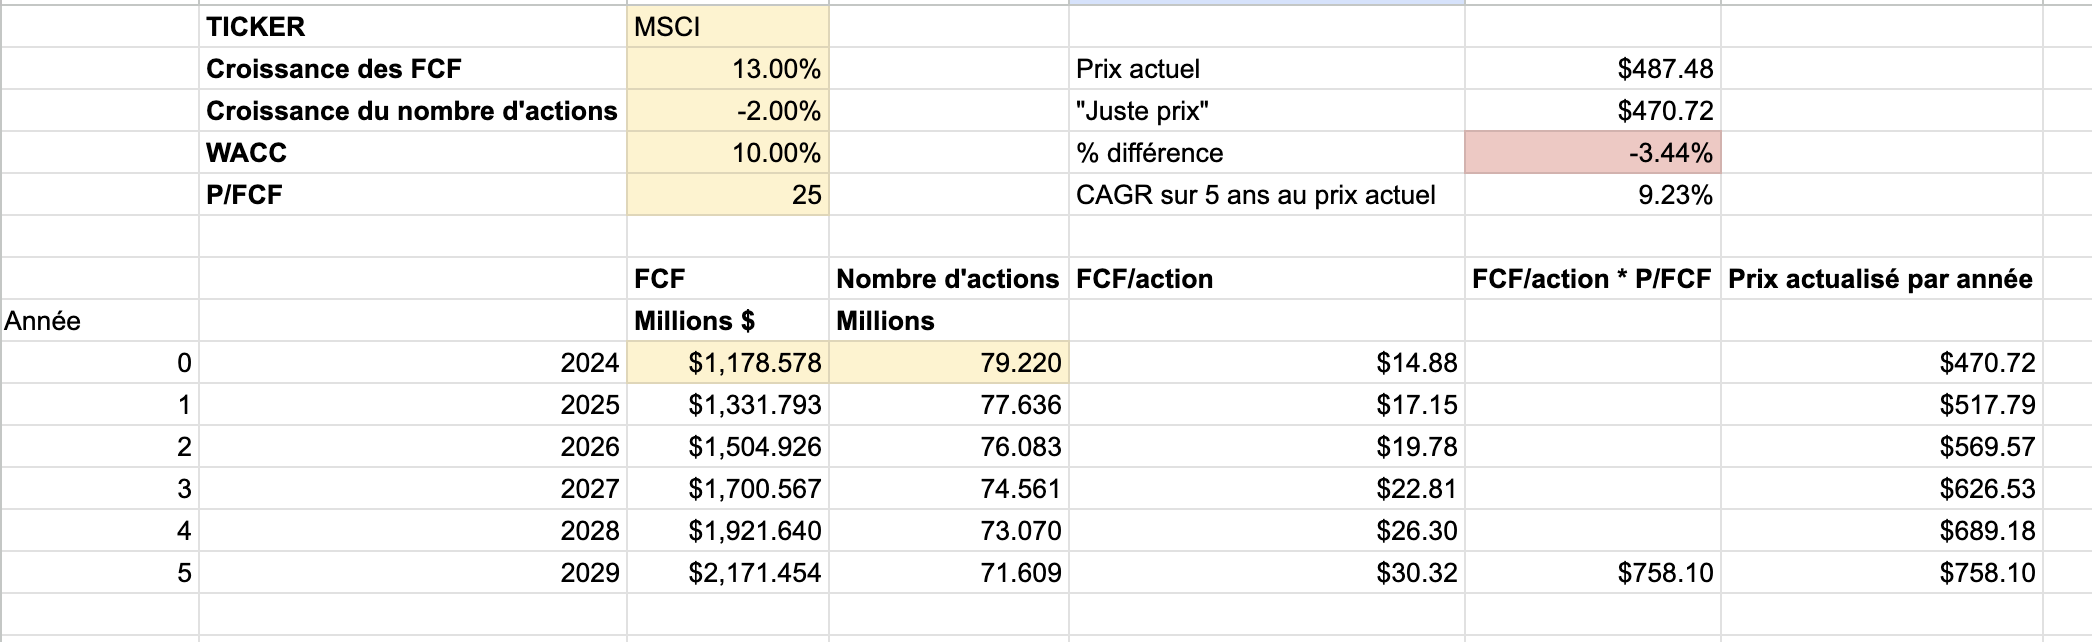
Task: Select the 79.220 shares count cell
Action: coord(949,363)
